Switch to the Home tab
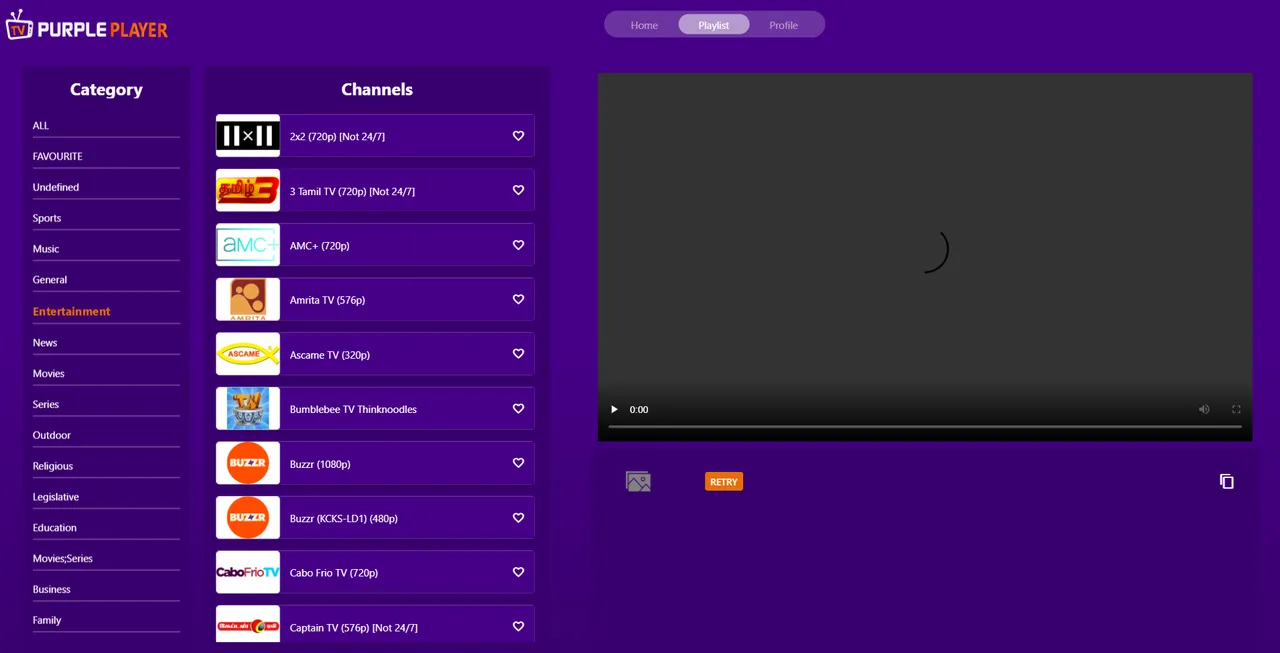 [x=644, y=24]
